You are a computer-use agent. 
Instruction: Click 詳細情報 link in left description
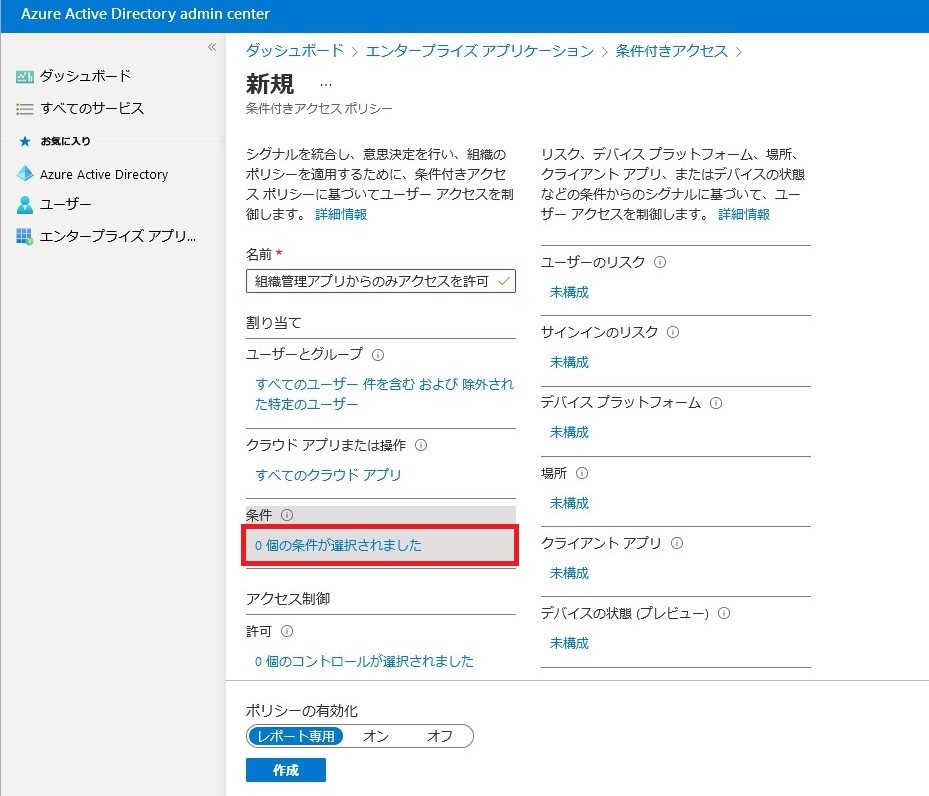pyautogui.click(x=341, y=214)
